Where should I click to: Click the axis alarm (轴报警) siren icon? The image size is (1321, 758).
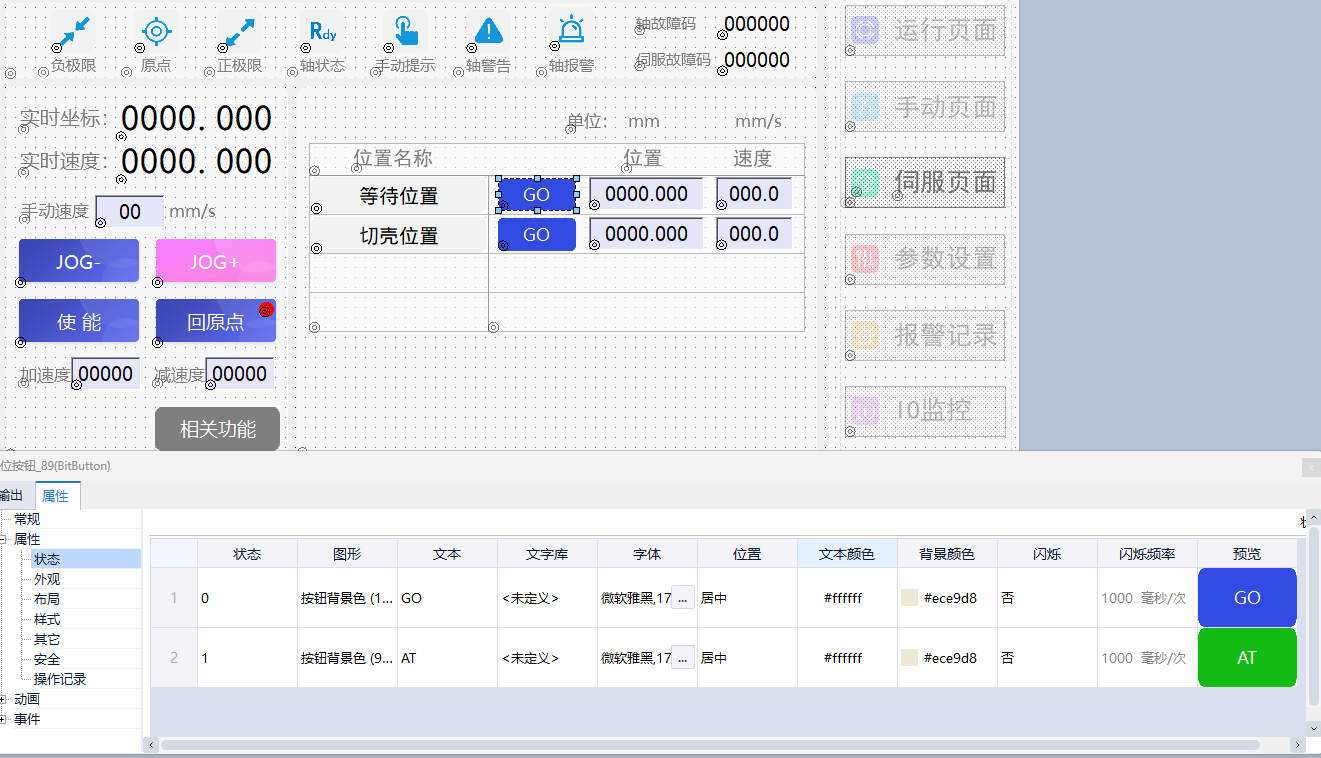pyautogui.click(x=571, y=32)
